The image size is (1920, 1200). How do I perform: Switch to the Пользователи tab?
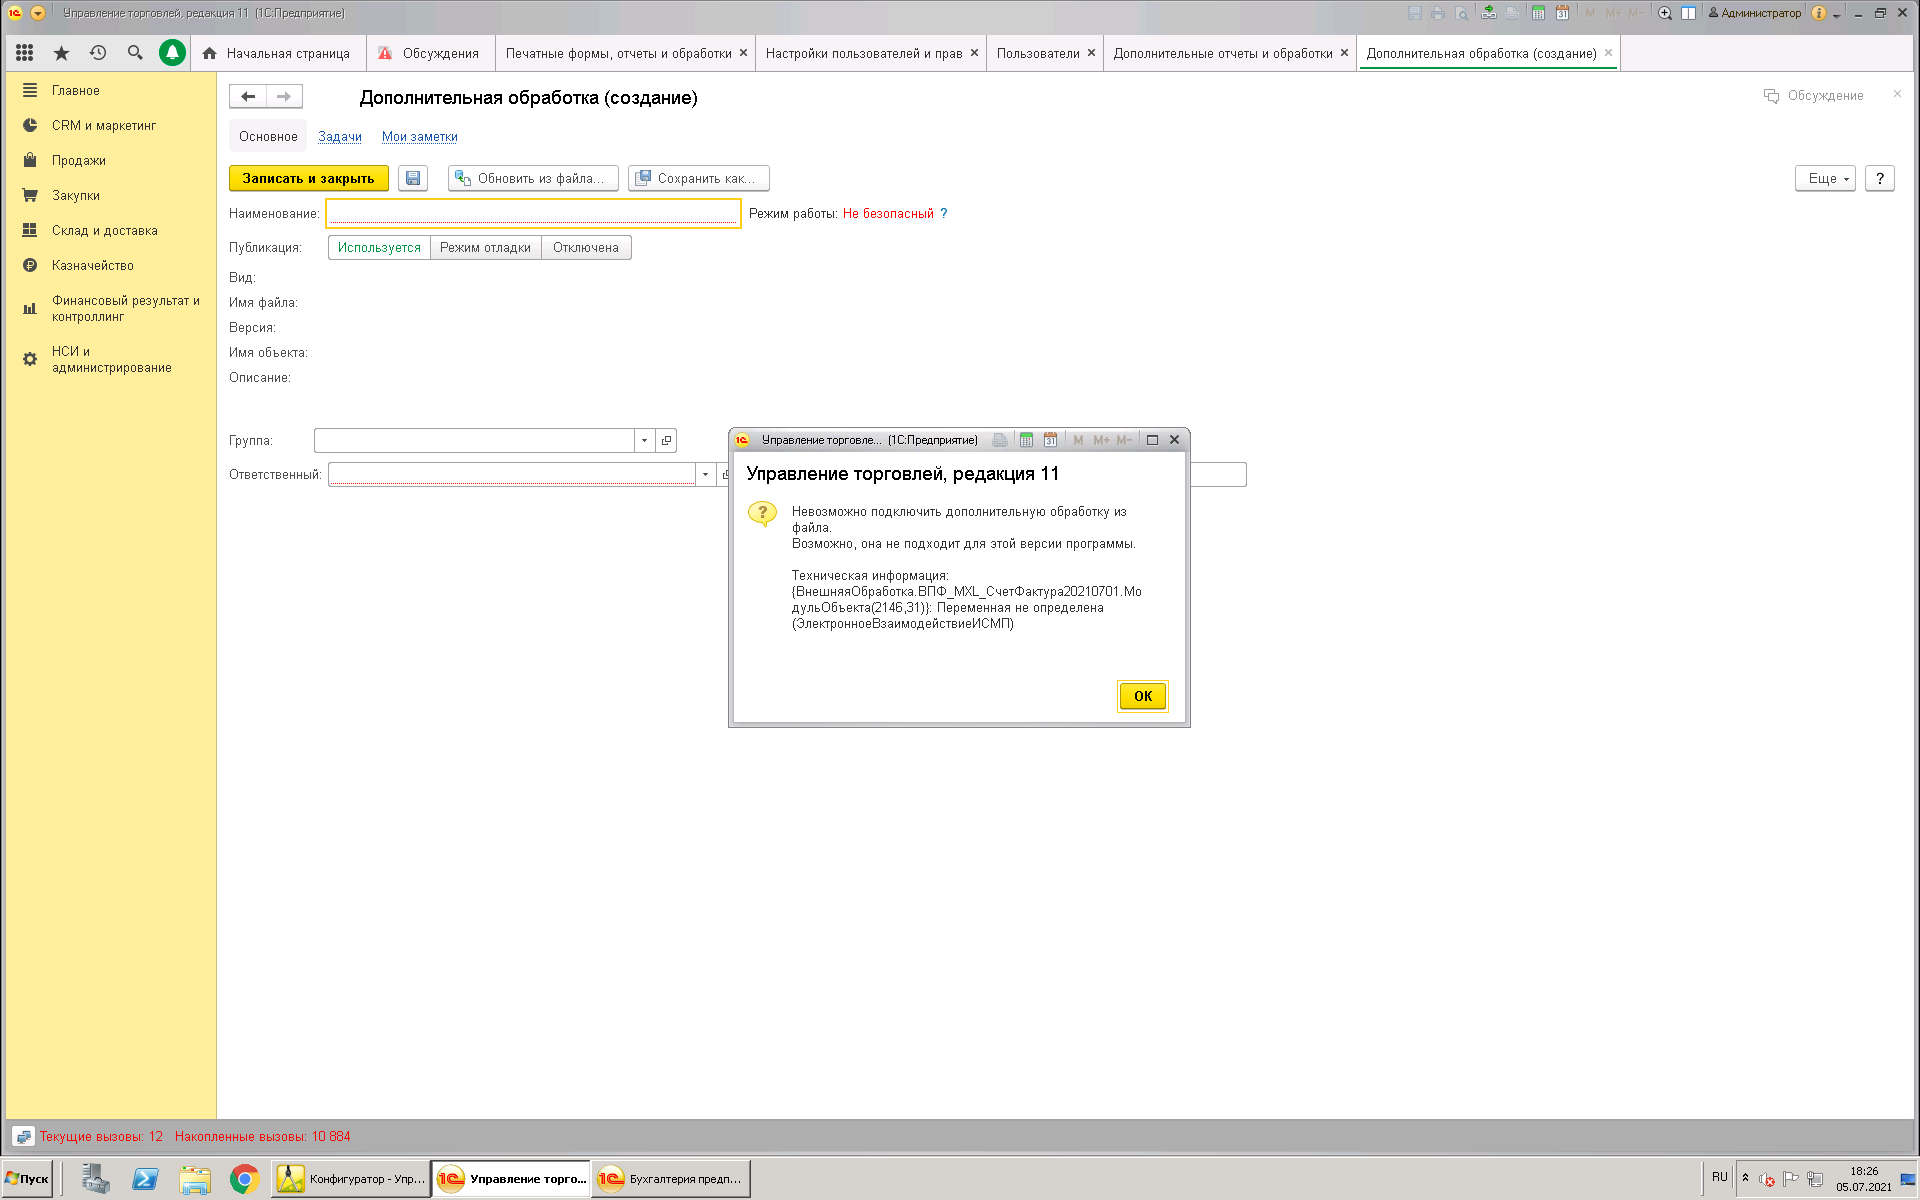(x=1038, y=53)
